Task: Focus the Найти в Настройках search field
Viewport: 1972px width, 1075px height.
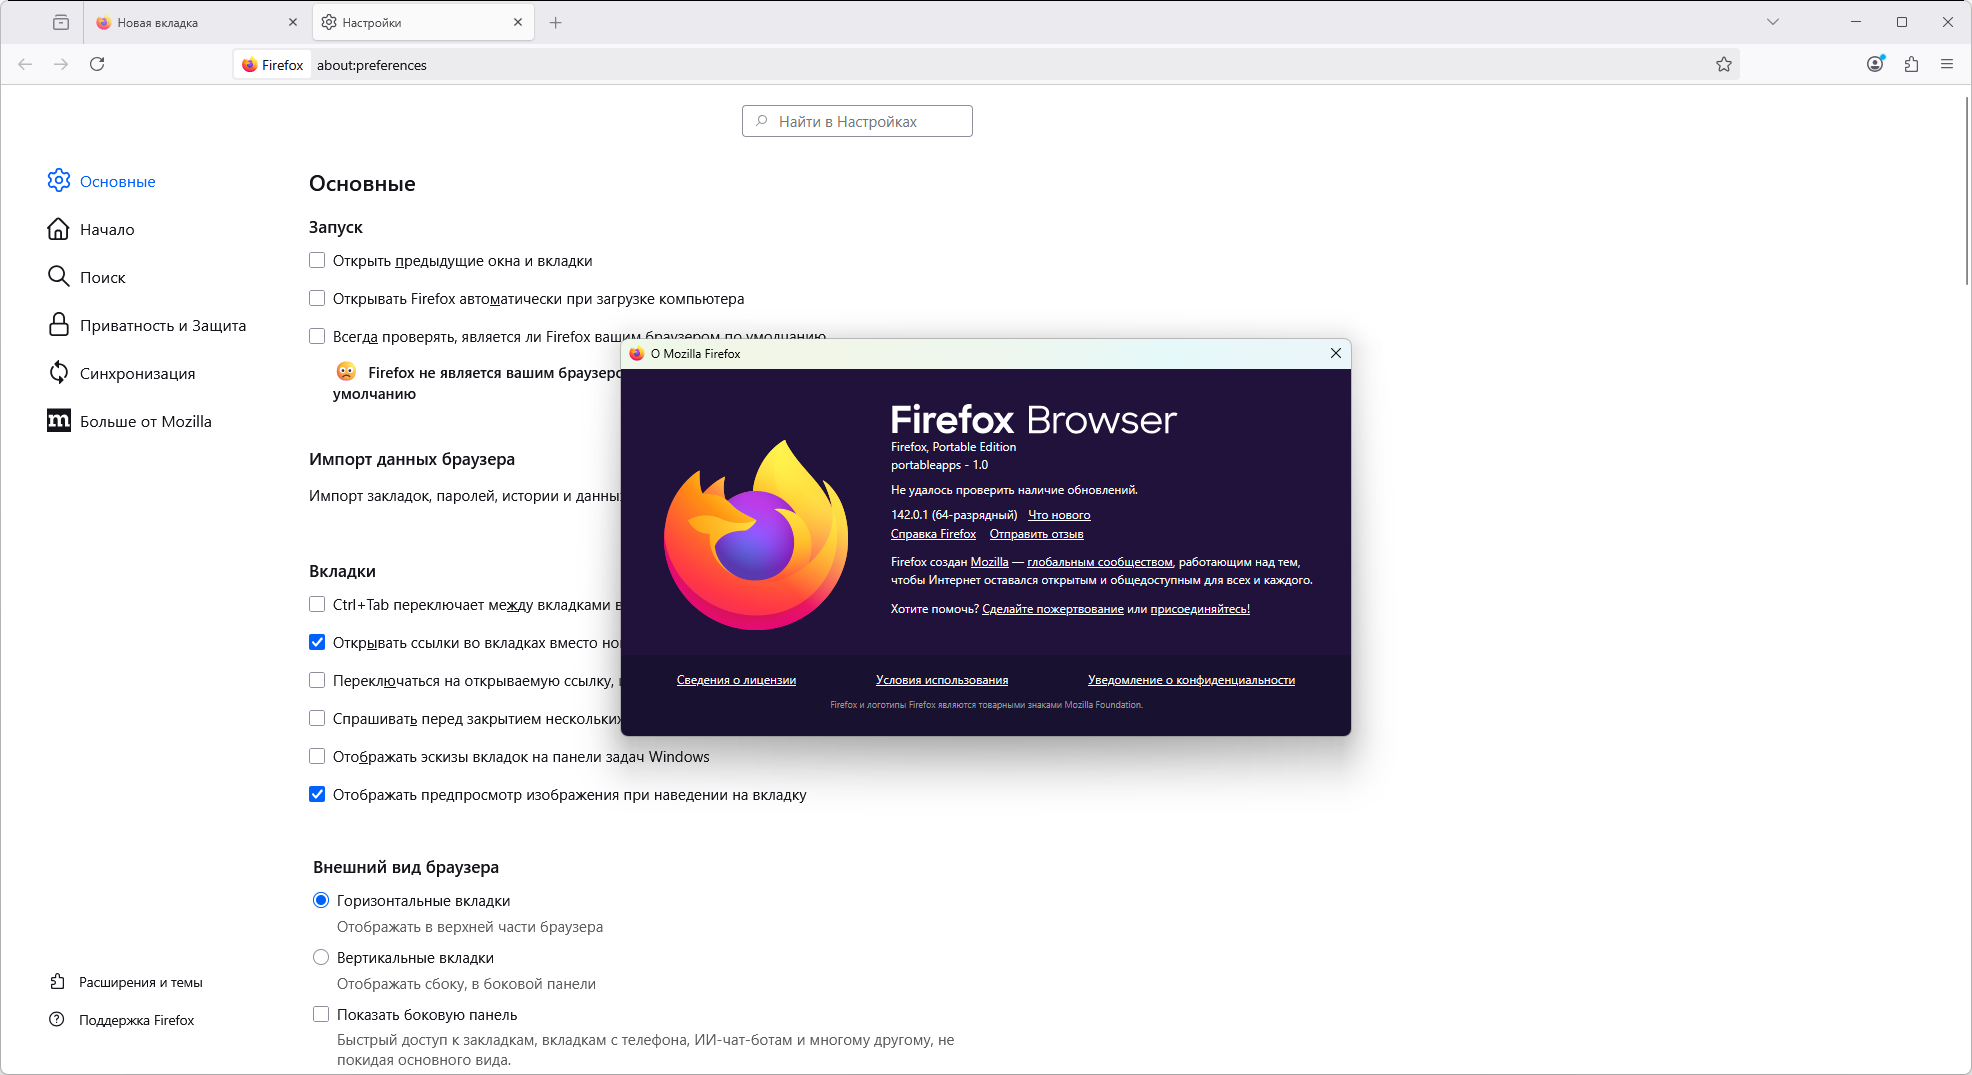Action: 857,121
